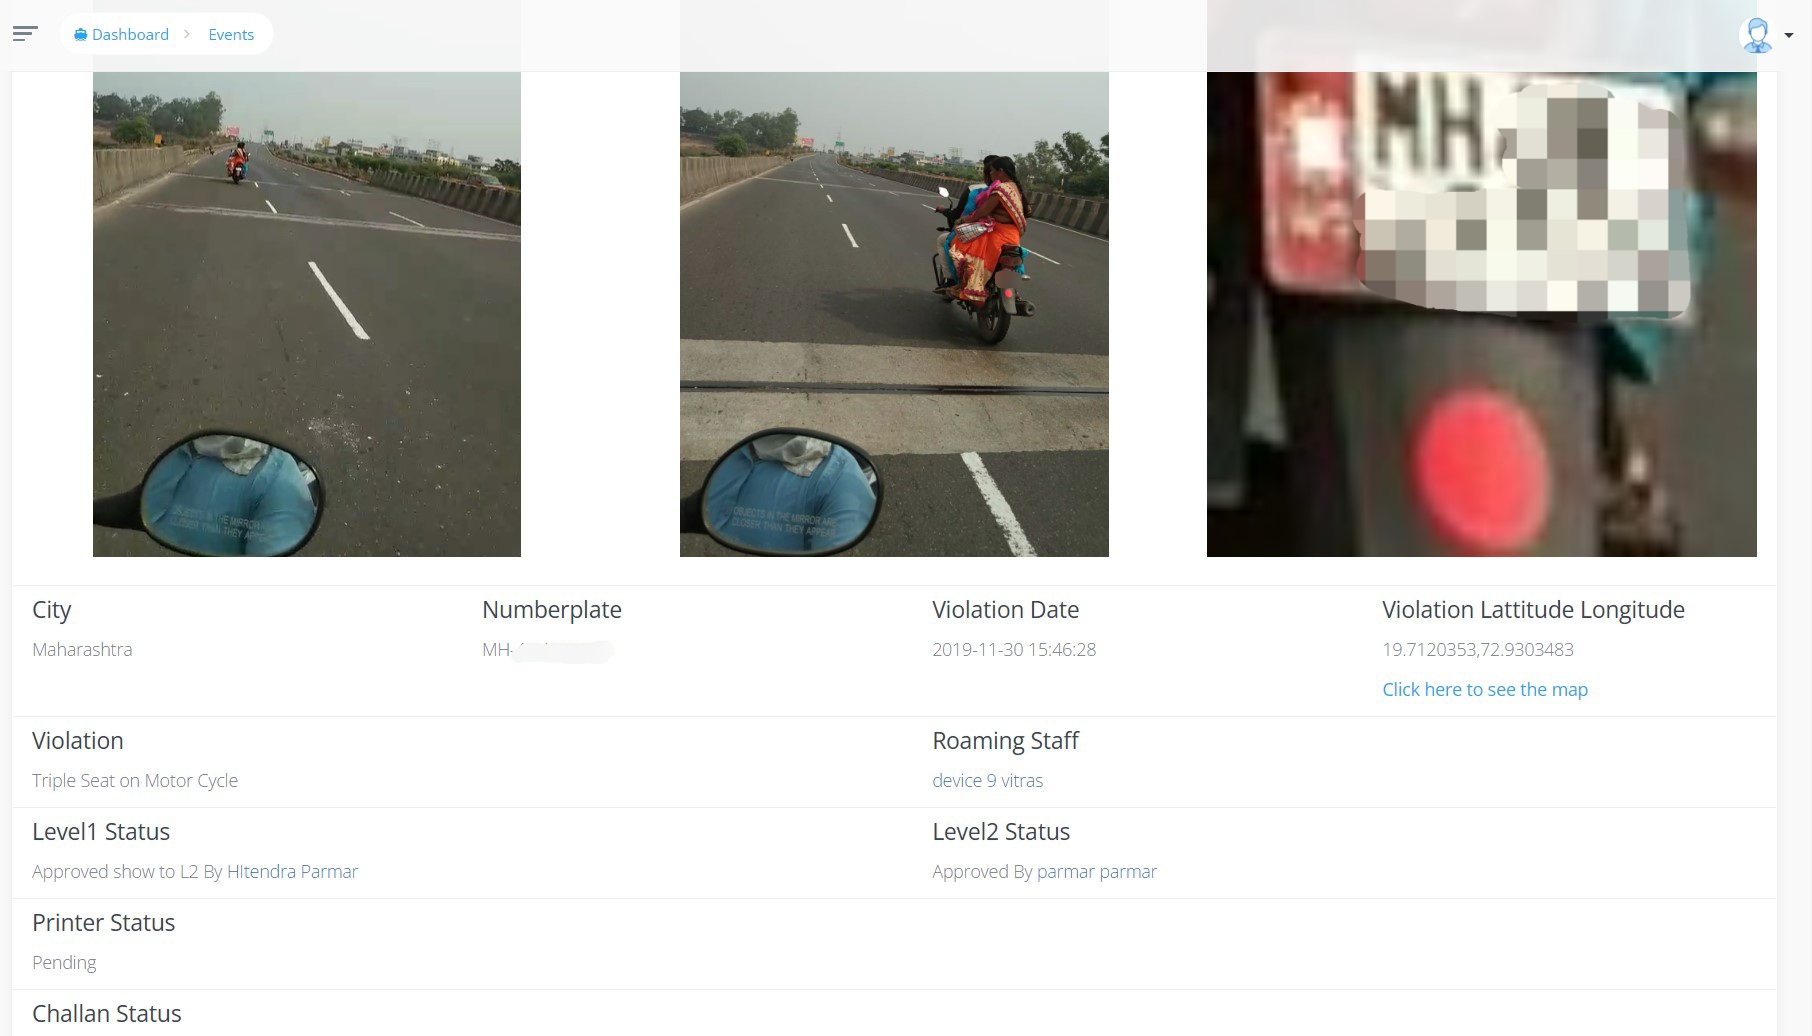Open the hamburger sidebar menu icon

coord(25,34)
